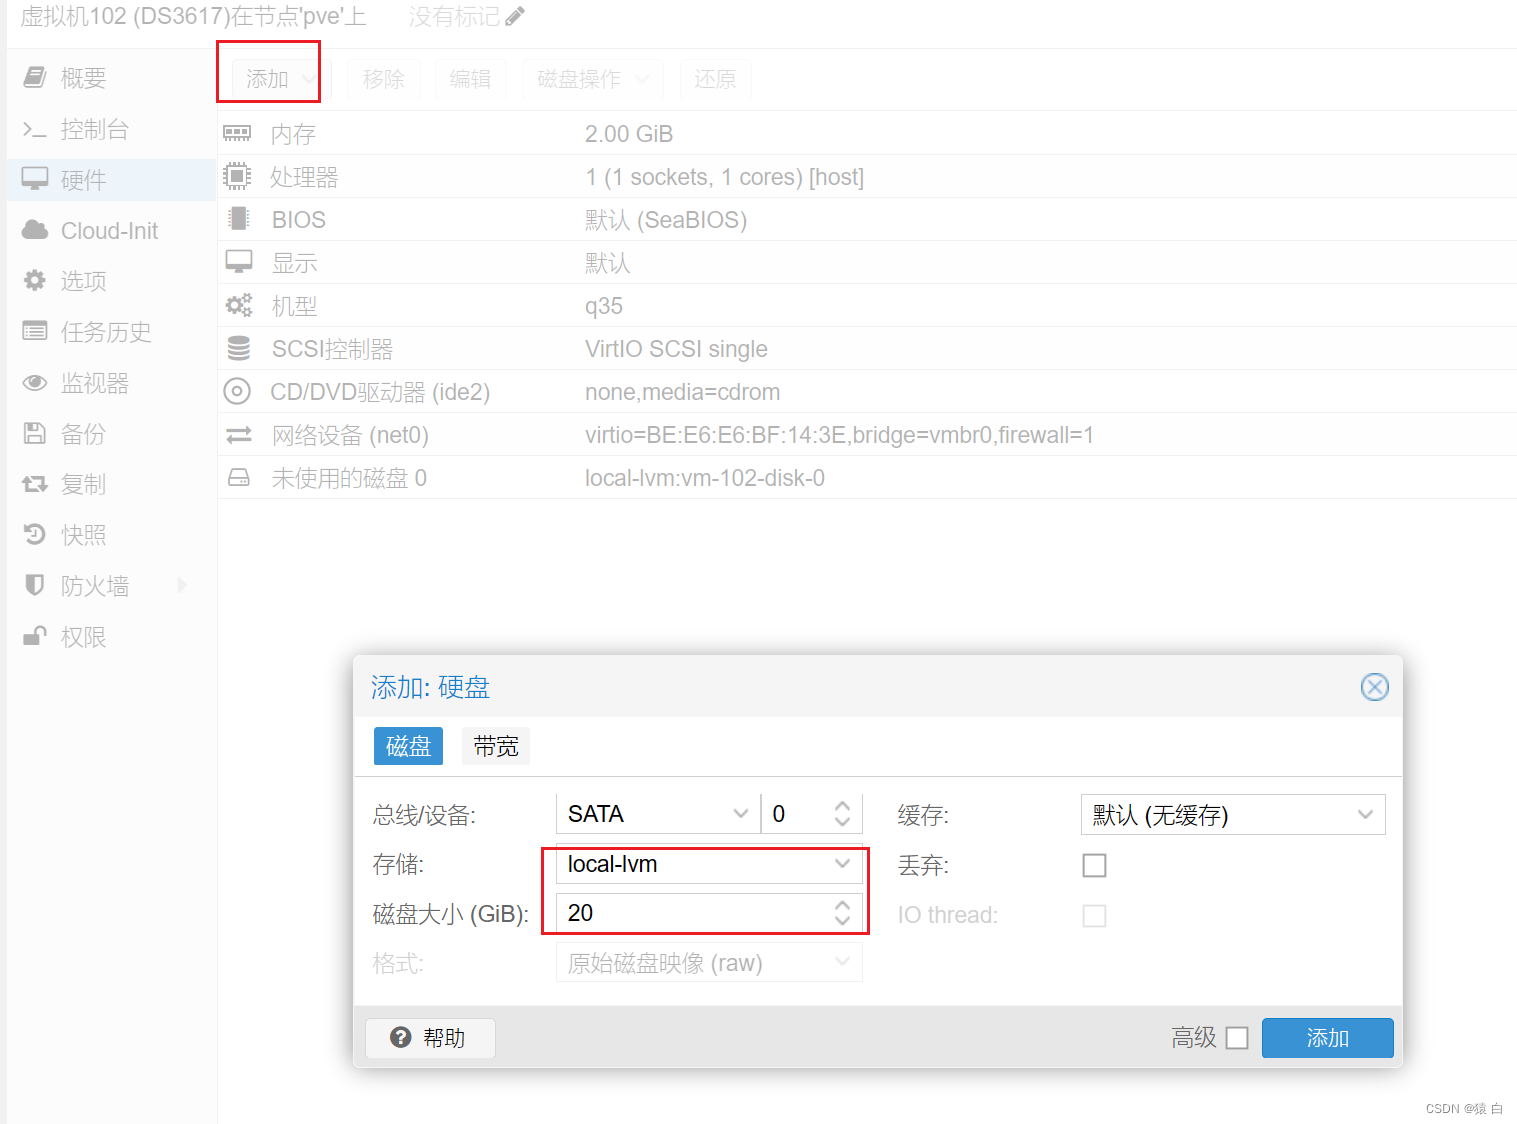Close the 添加: 硬盘 dialog
Viewport: 1517px width, 1124px height.
click(1375, 687)
